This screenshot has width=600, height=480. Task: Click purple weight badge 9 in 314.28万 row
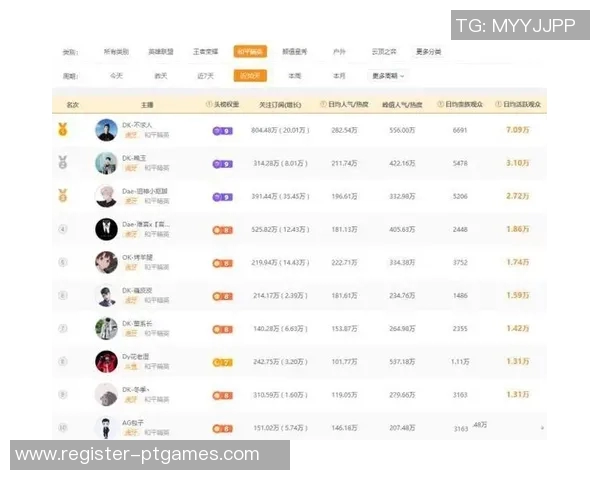[x=223, y=164]
